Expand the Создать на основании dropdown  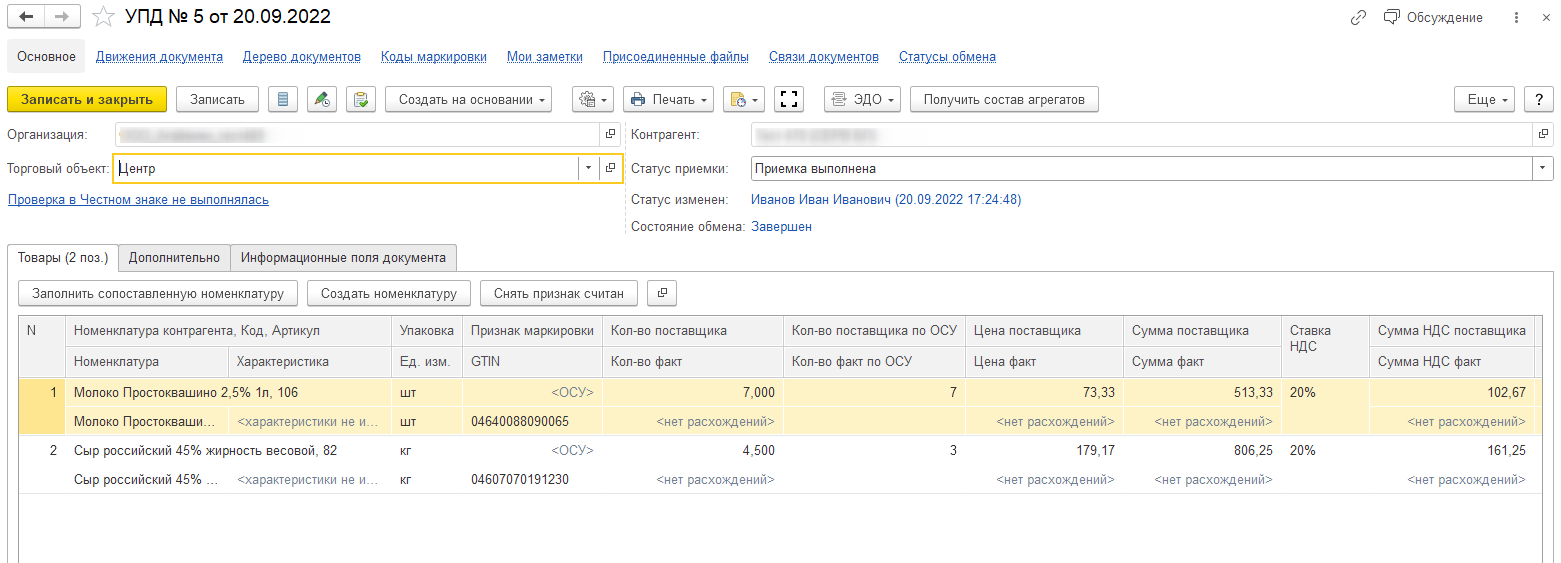click(x=468, y=99)
